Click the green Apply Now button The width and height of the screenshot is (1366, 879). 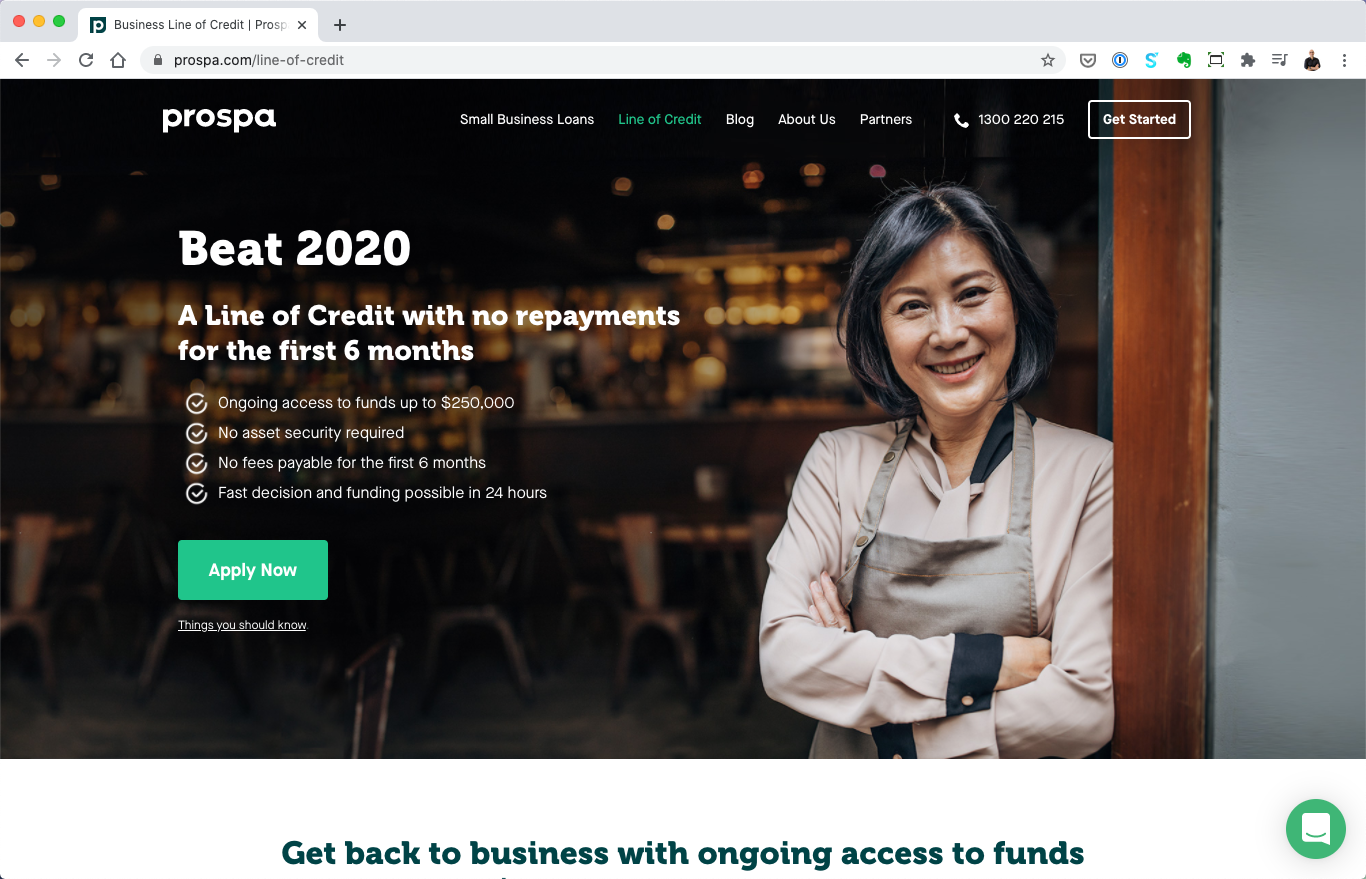tap(253, 570)
